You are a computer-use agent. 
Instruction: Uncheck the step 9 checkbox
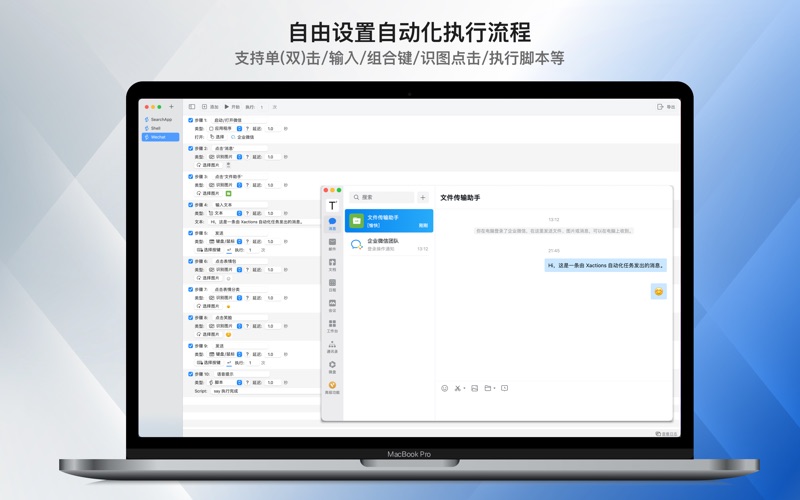coord(190,345)
